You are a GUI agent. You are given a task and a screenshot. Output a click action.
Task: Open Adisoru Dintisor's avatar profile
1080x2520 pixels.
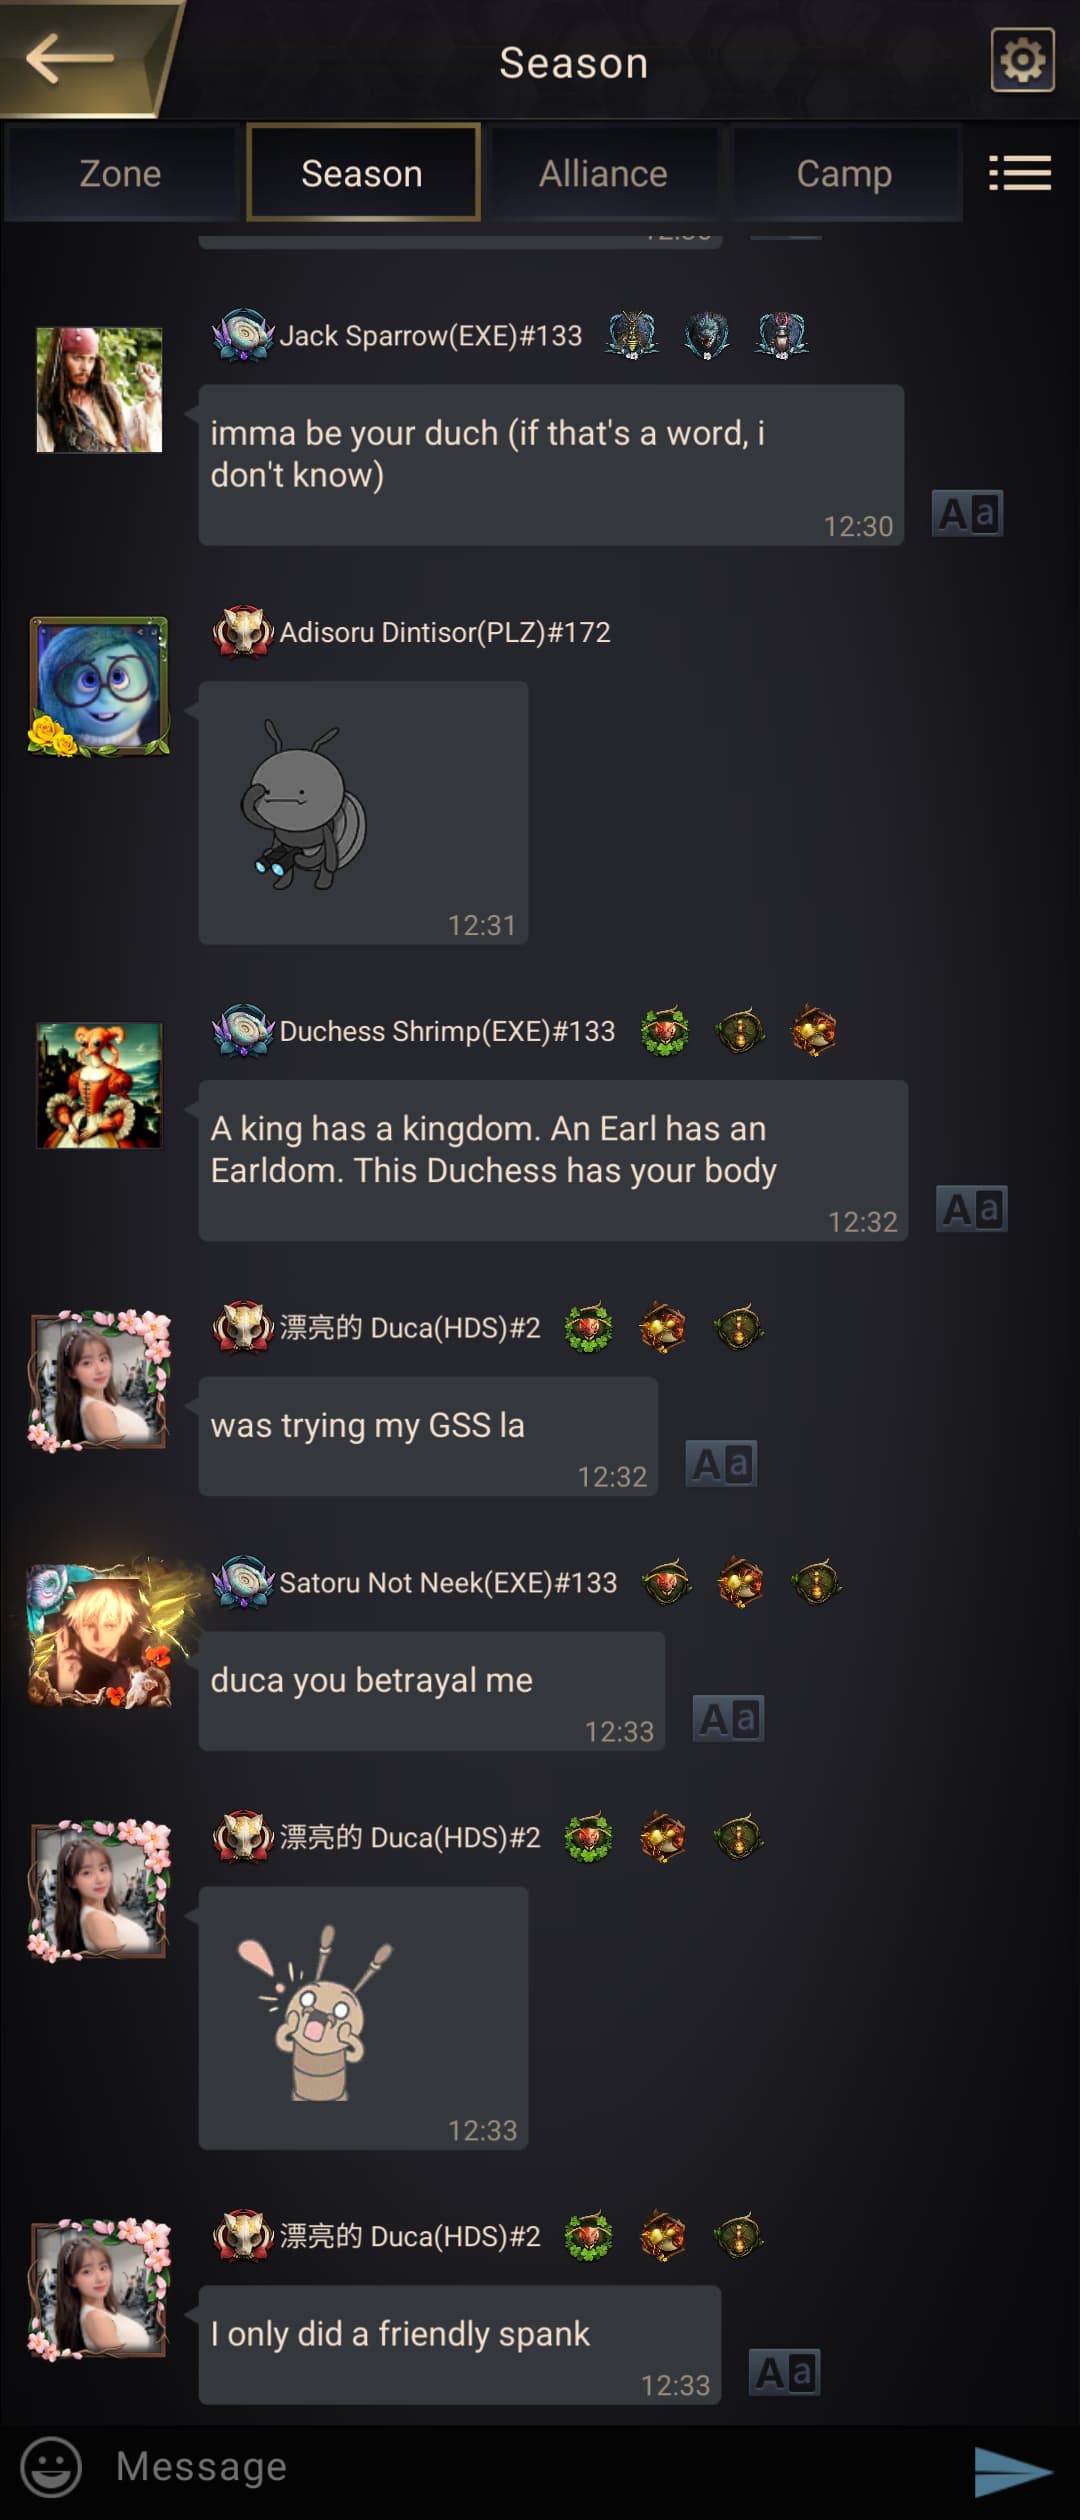coord(99,686)
